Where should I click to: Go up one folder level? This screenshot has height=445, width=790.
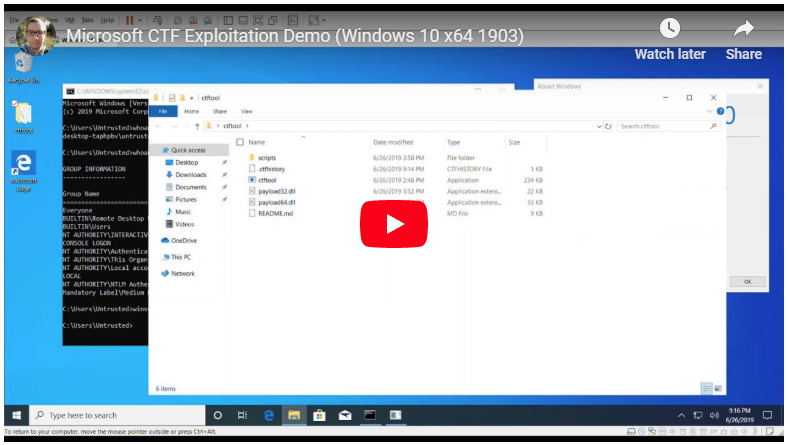pos(197,126)
